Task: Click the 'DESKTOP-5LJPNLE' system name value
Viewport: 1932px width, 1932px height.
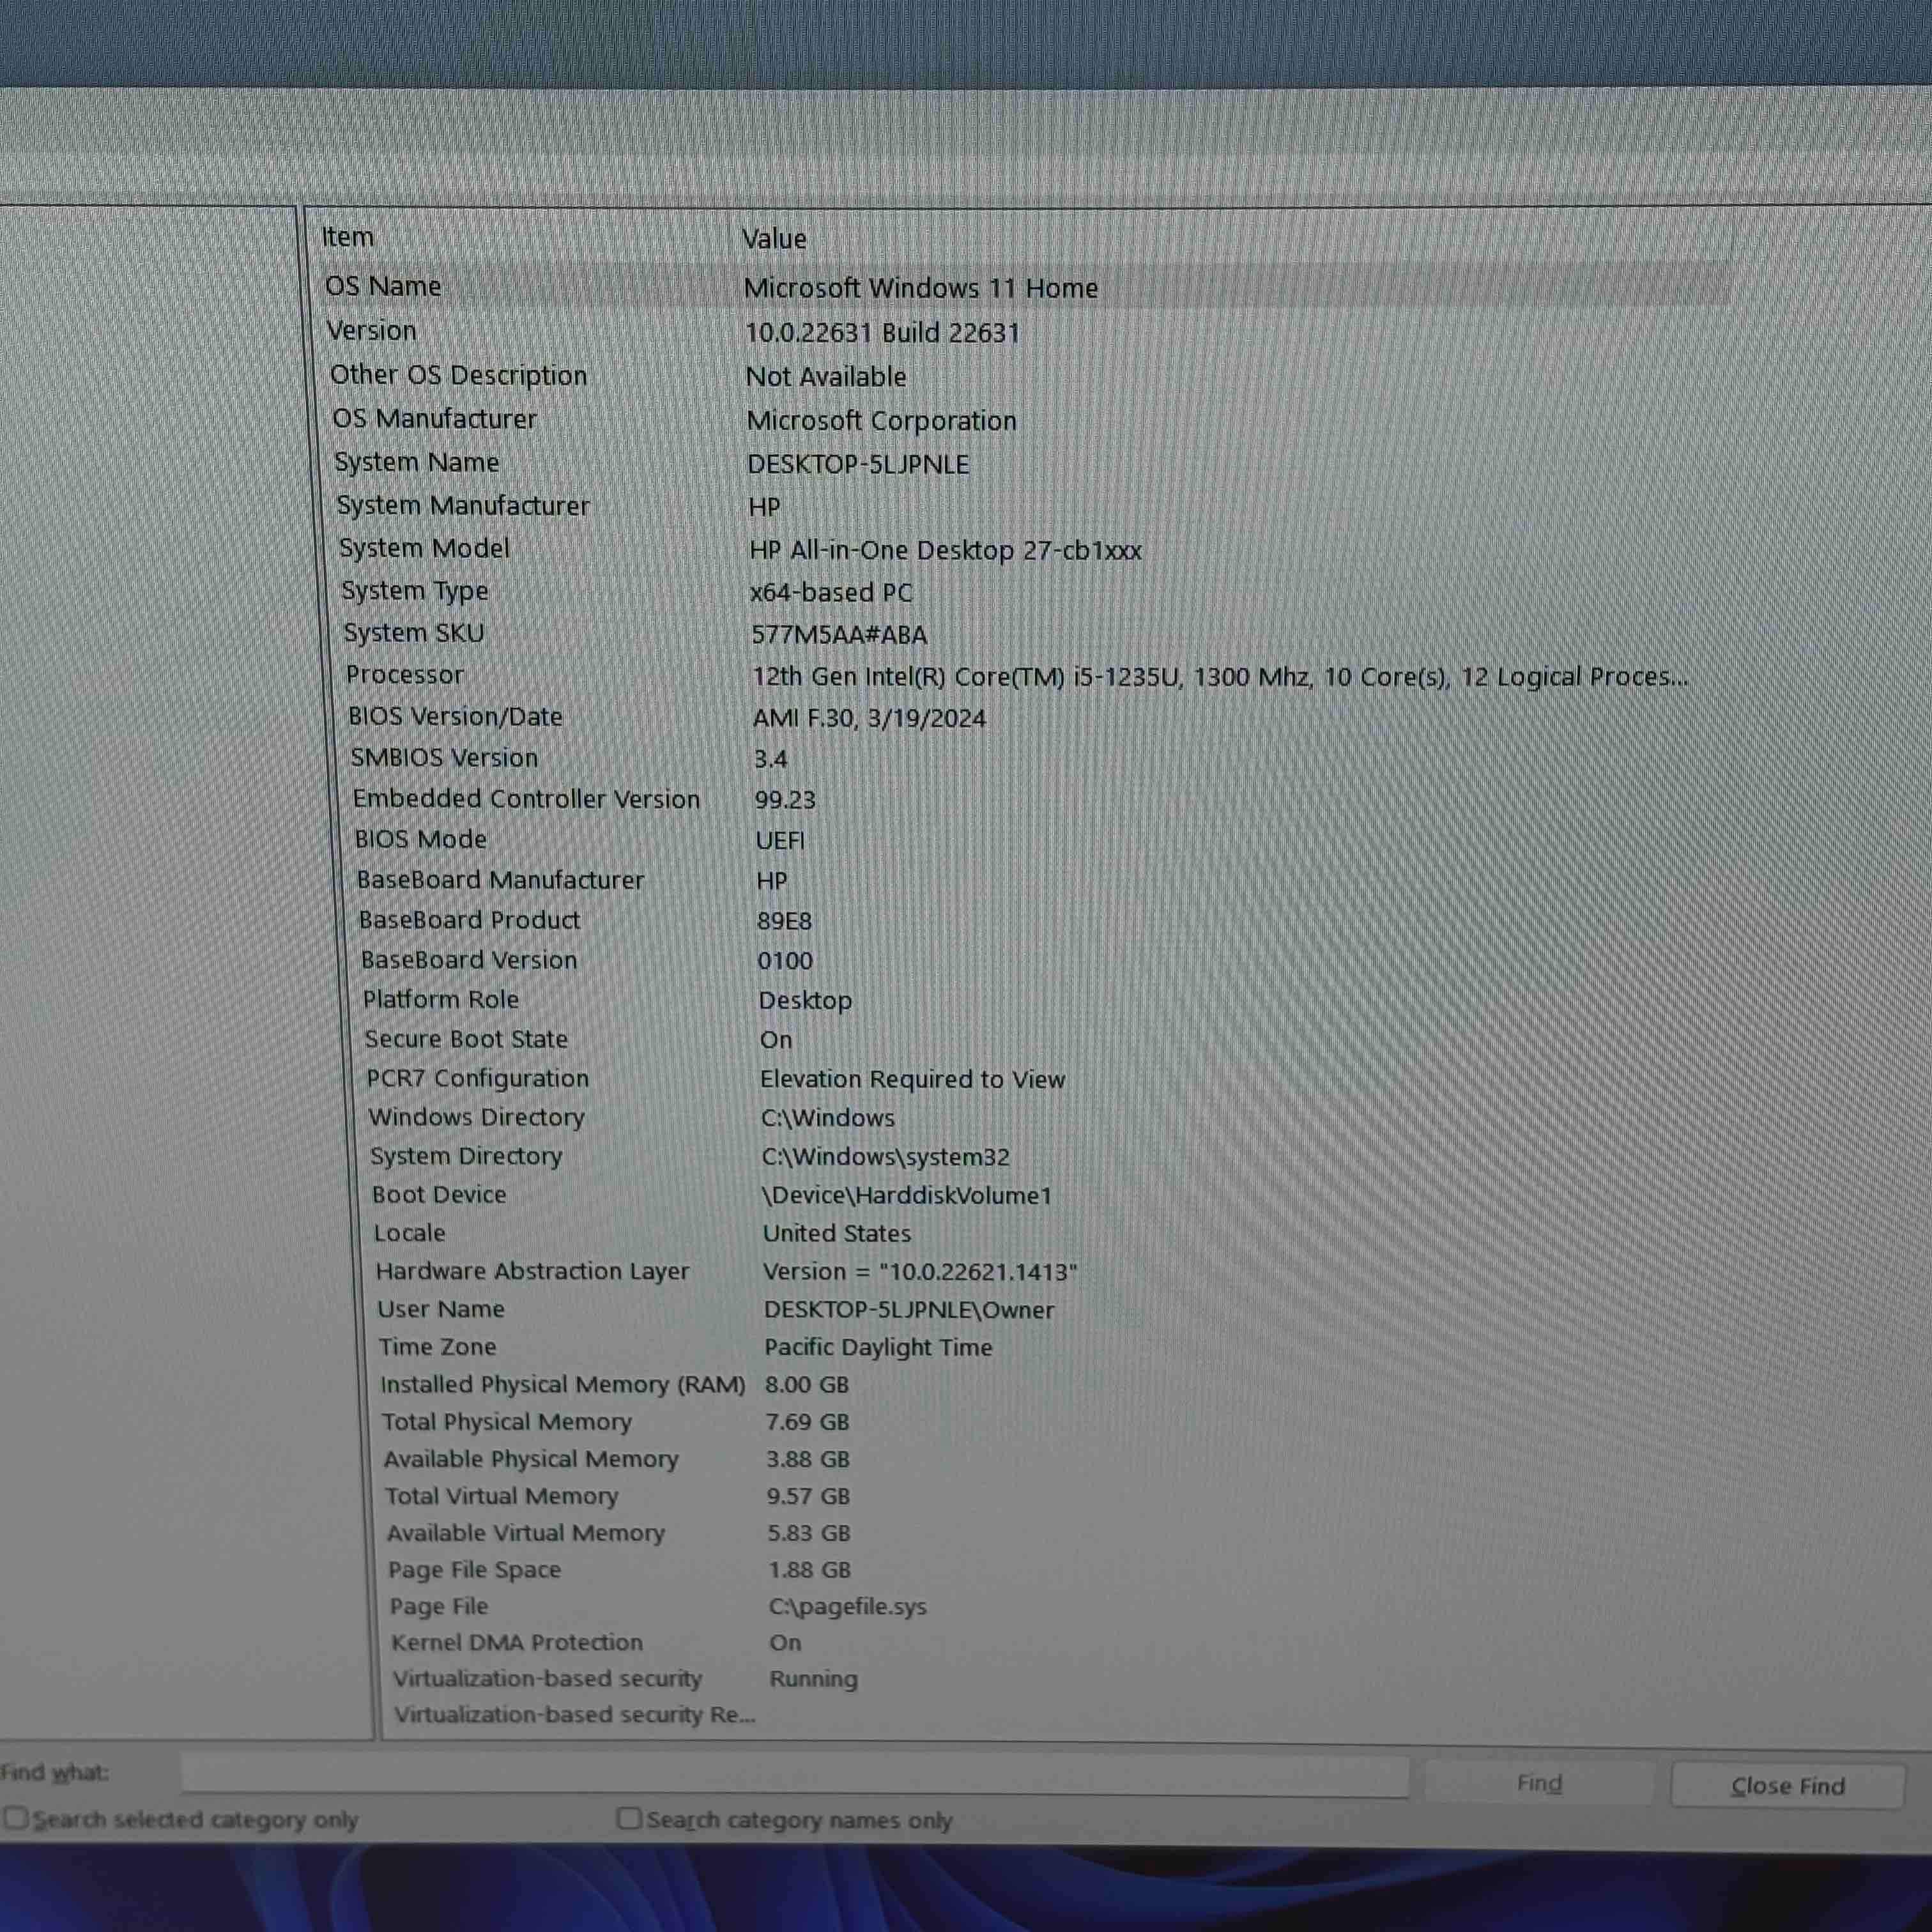Action: 858,464
